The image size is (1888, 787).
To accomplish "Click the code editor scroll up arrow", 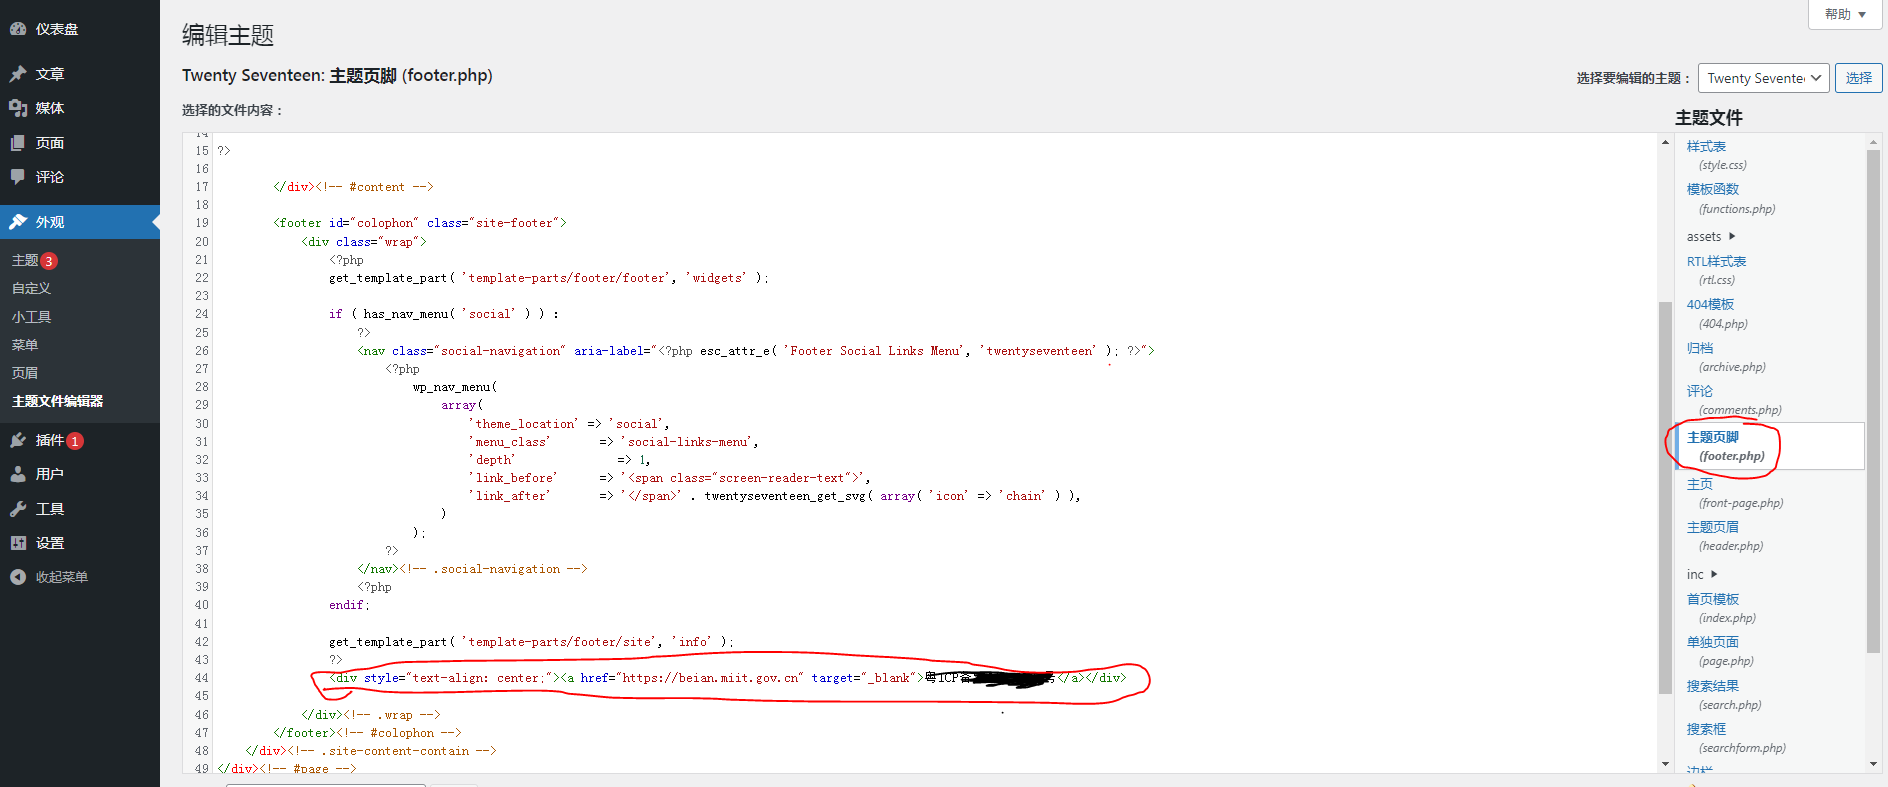I will (x=1665, y=142).
